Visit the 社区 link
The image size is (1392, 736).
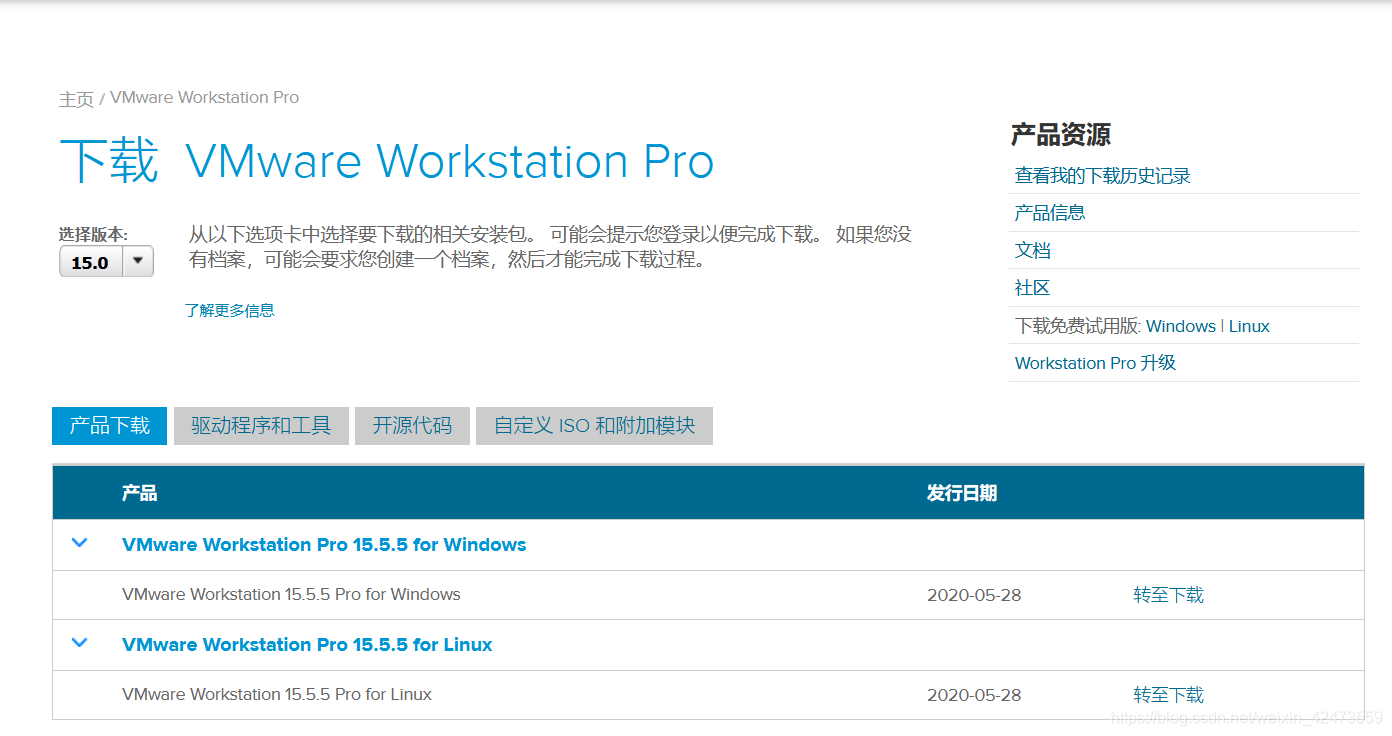tap(1032, 288)
